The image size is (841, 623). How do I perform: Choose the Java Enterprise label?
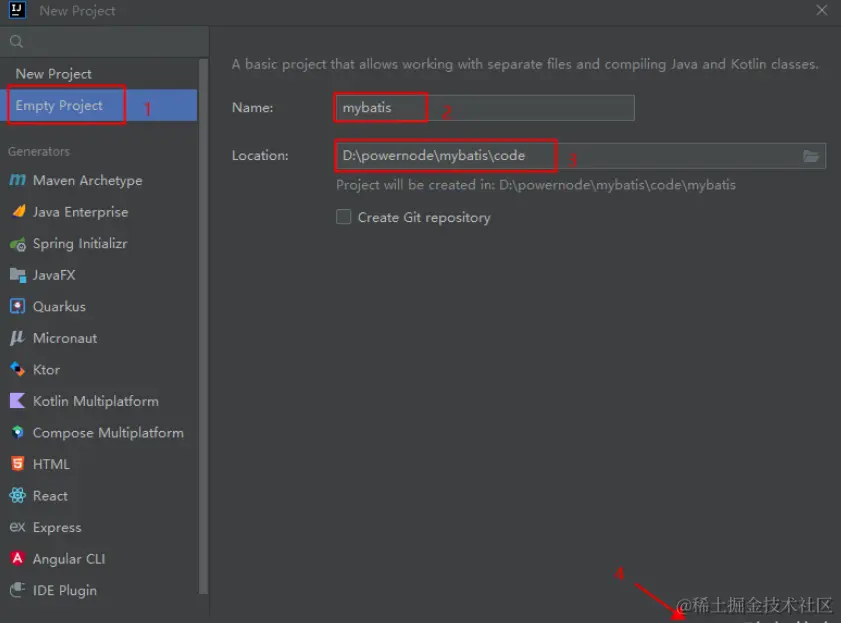(80, 212)
